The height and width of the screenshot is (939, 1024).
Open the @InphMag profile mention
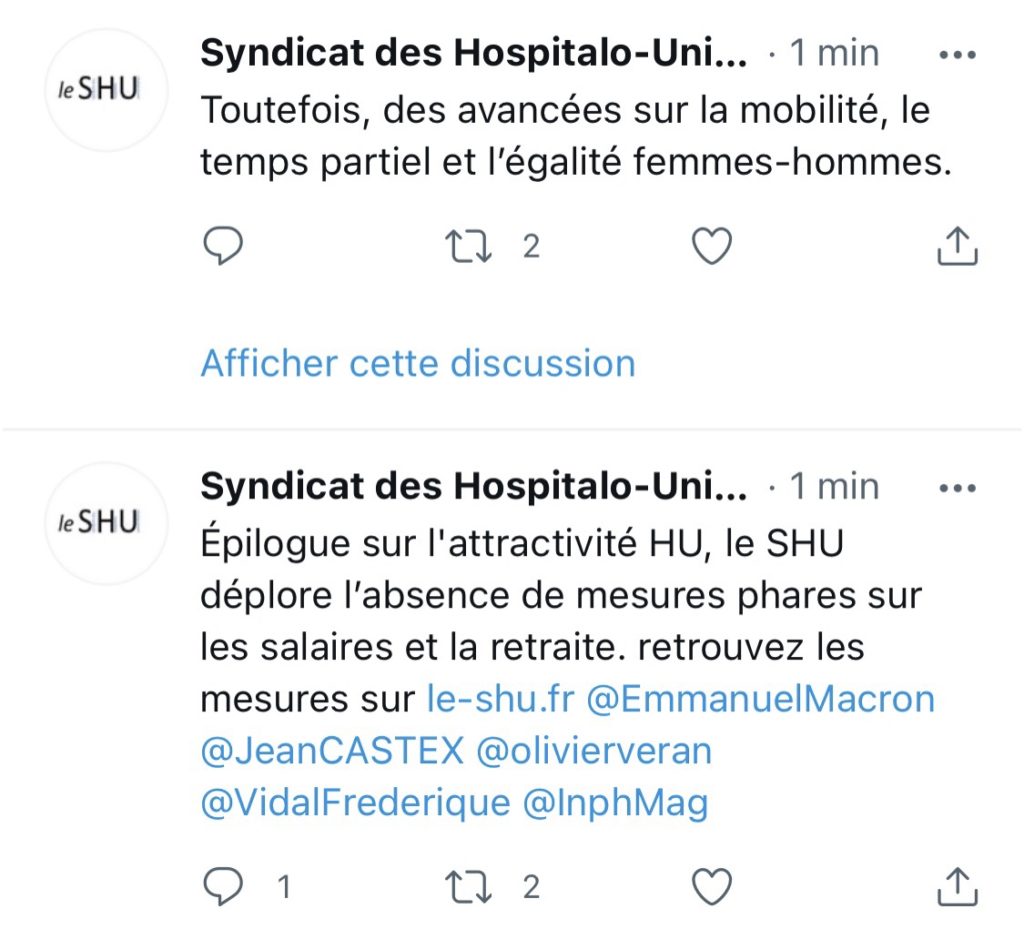615,803
